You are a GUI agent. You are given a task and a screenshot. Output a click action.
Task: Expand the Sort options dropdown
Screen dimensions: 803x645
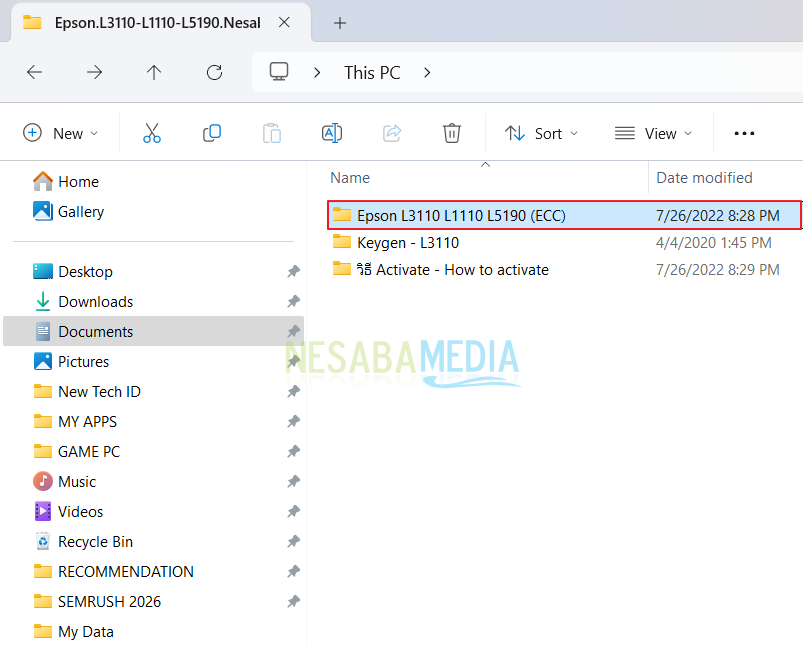[541, 133]
